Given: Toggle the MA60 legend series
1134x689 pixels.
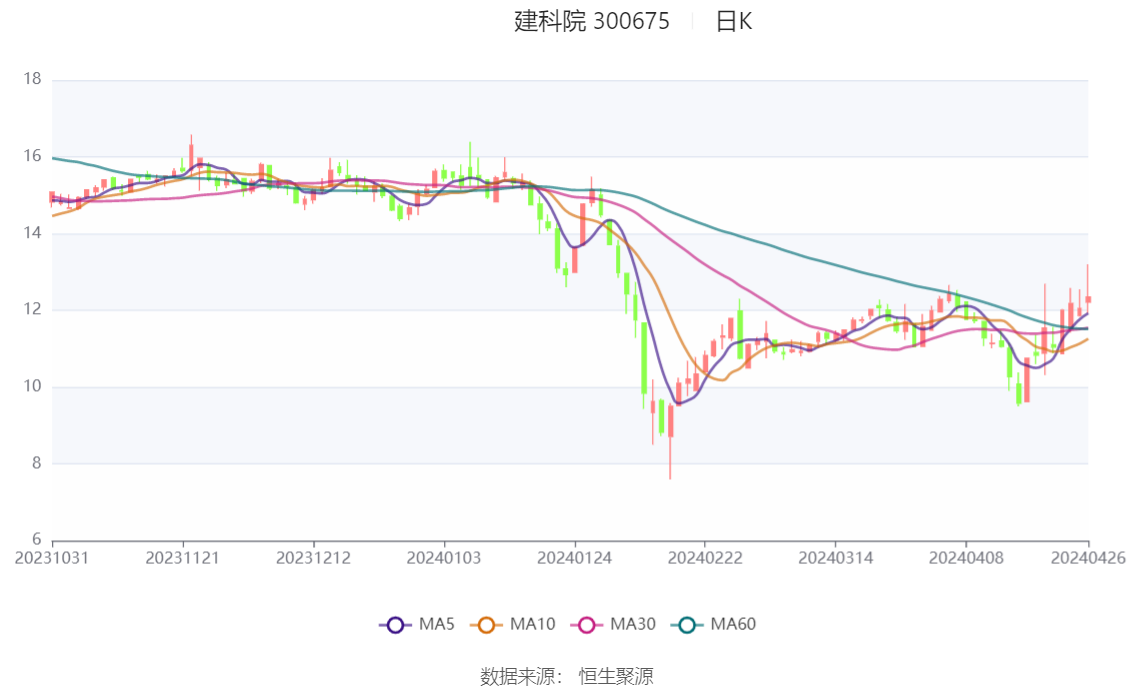Looking at the screenshot, I should [x=714, y=625].
